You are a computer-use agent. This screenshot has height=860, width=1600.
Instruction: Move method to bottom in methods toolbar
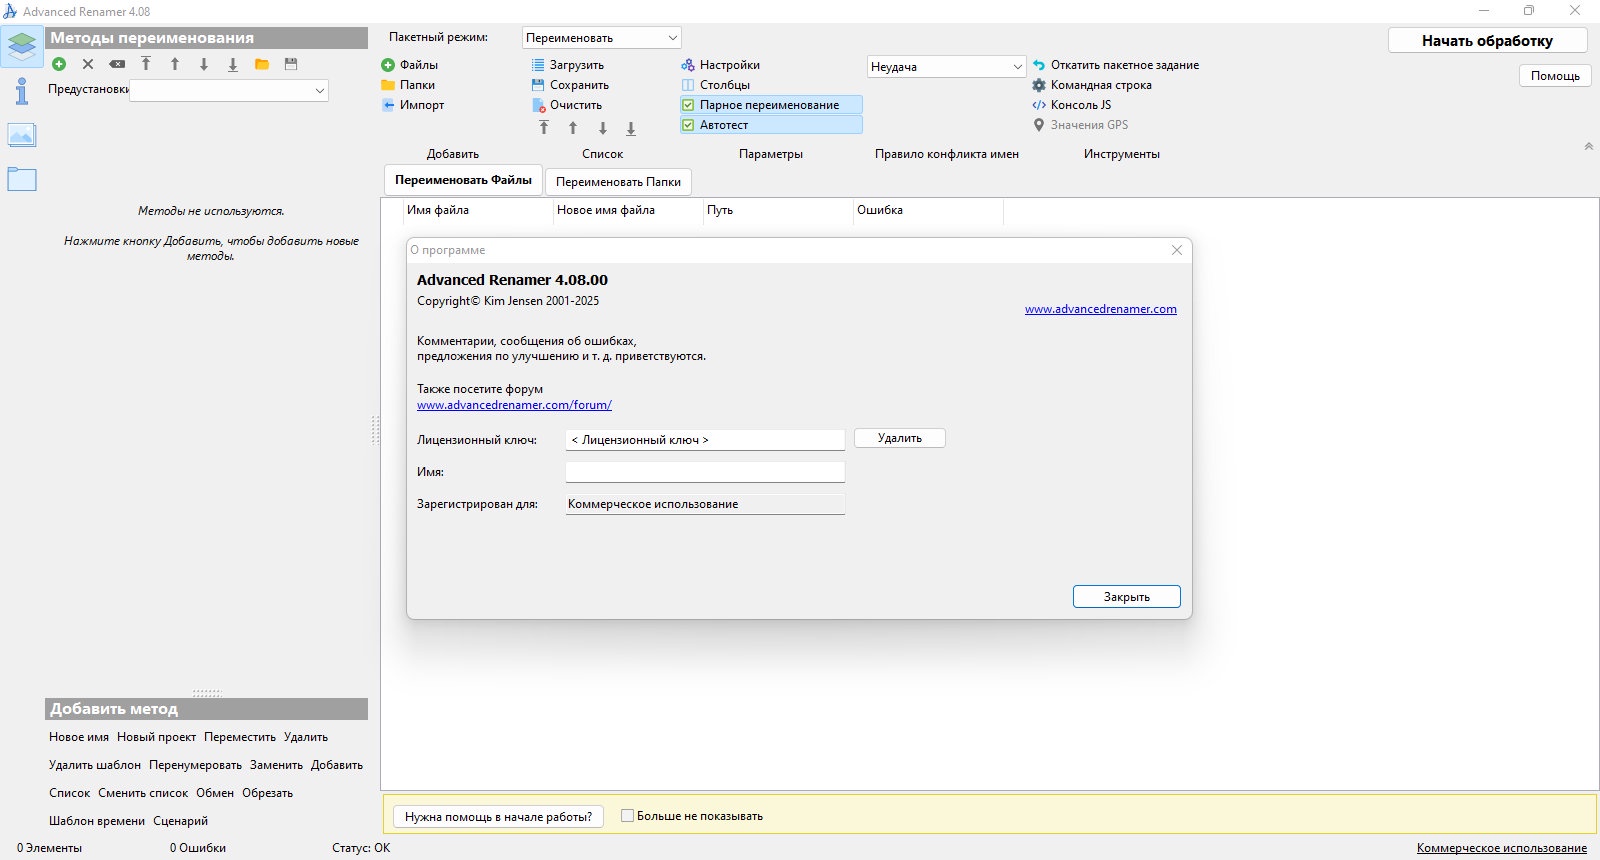(x=233, y=64)
